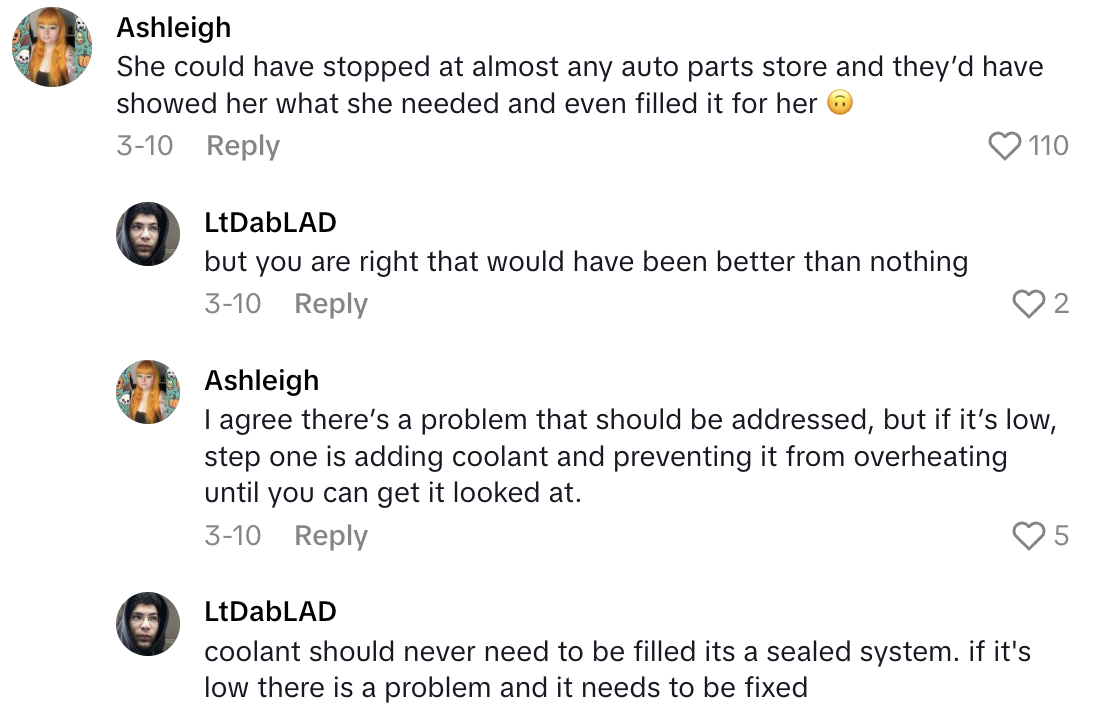The image size is (1100, 710).
Task: Like Ashleigh's comment with 110 likes
Action: pos(1005,146)
